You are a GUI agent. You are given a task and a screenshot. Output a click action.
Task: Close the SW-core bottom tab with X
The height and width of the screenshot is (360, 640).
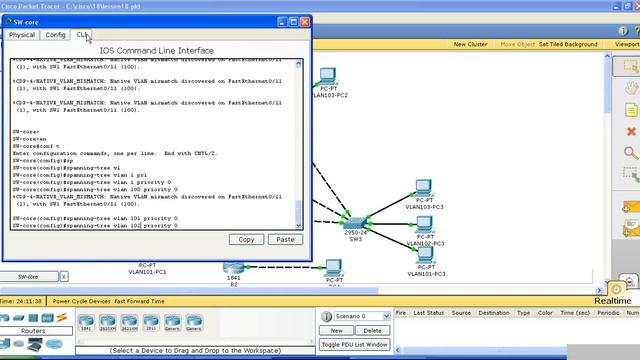click(x=64, y=277)
